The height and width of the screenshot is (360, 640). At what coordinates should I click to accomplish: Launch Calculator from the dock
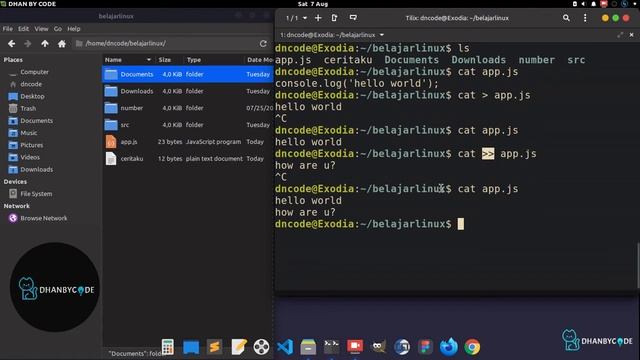coord(168,347)
